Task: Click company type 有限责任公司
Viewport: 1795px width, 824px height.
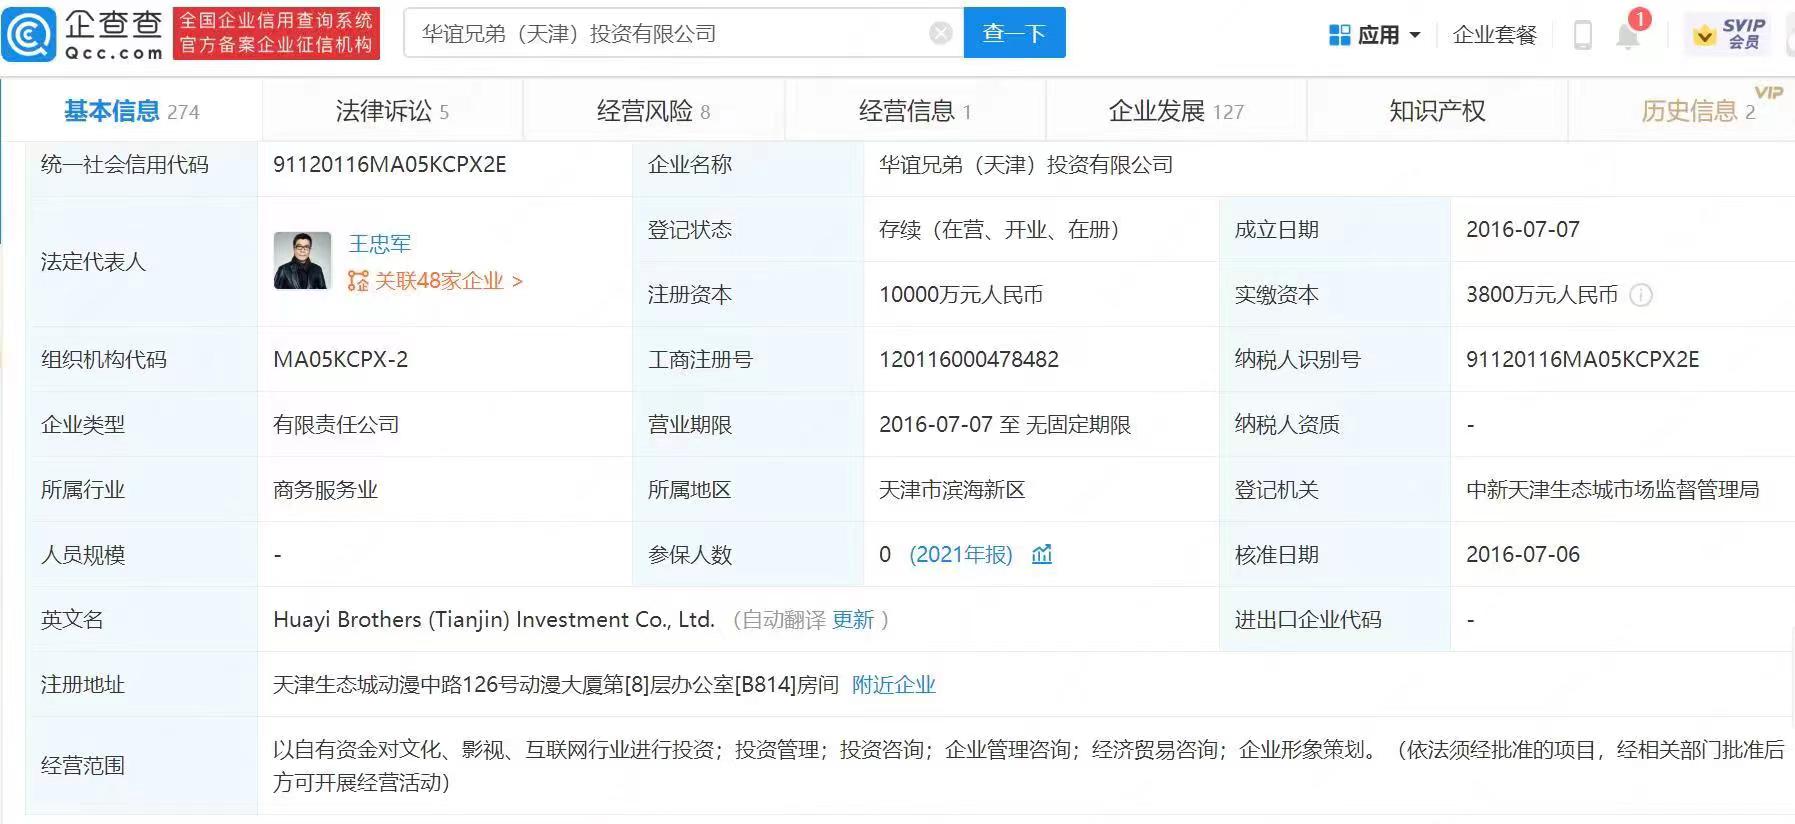Action: (x=336, y=425)
